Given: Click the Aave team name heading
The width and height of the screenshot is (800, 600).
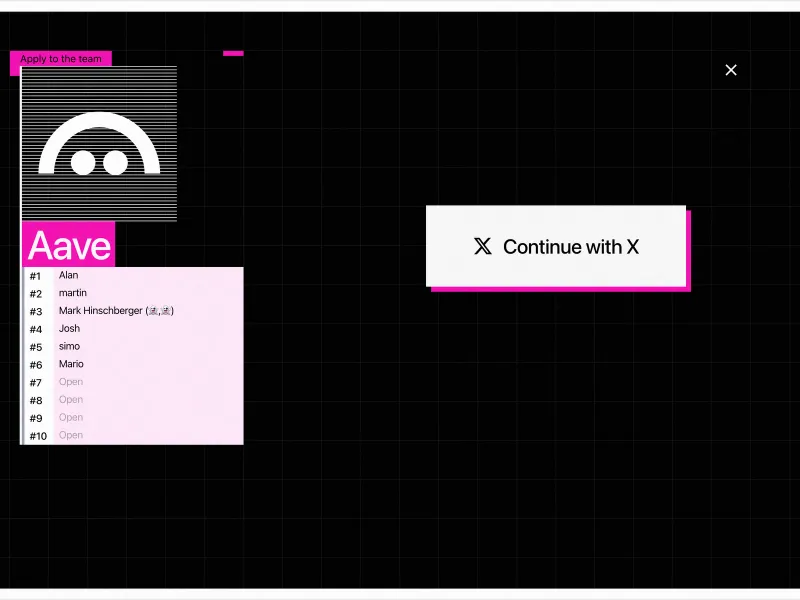Looking at the screenshot, I should [69, 245].
